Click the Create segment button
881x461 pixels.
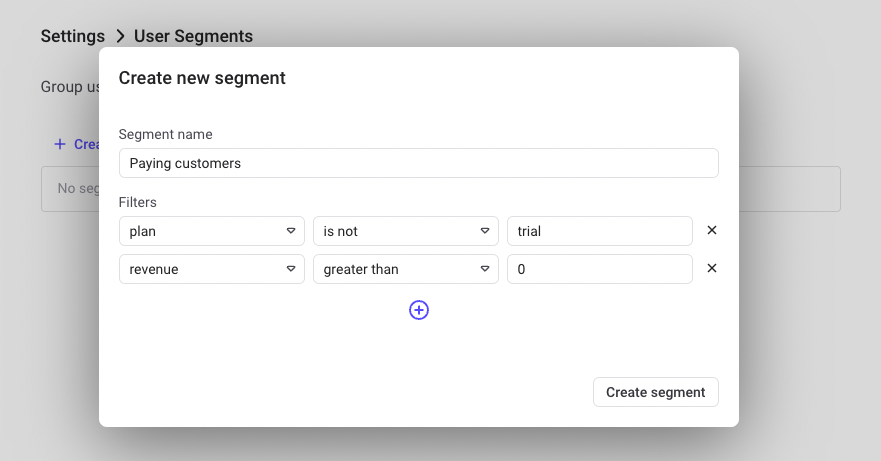pyautogui.click(x=656, y=392)
